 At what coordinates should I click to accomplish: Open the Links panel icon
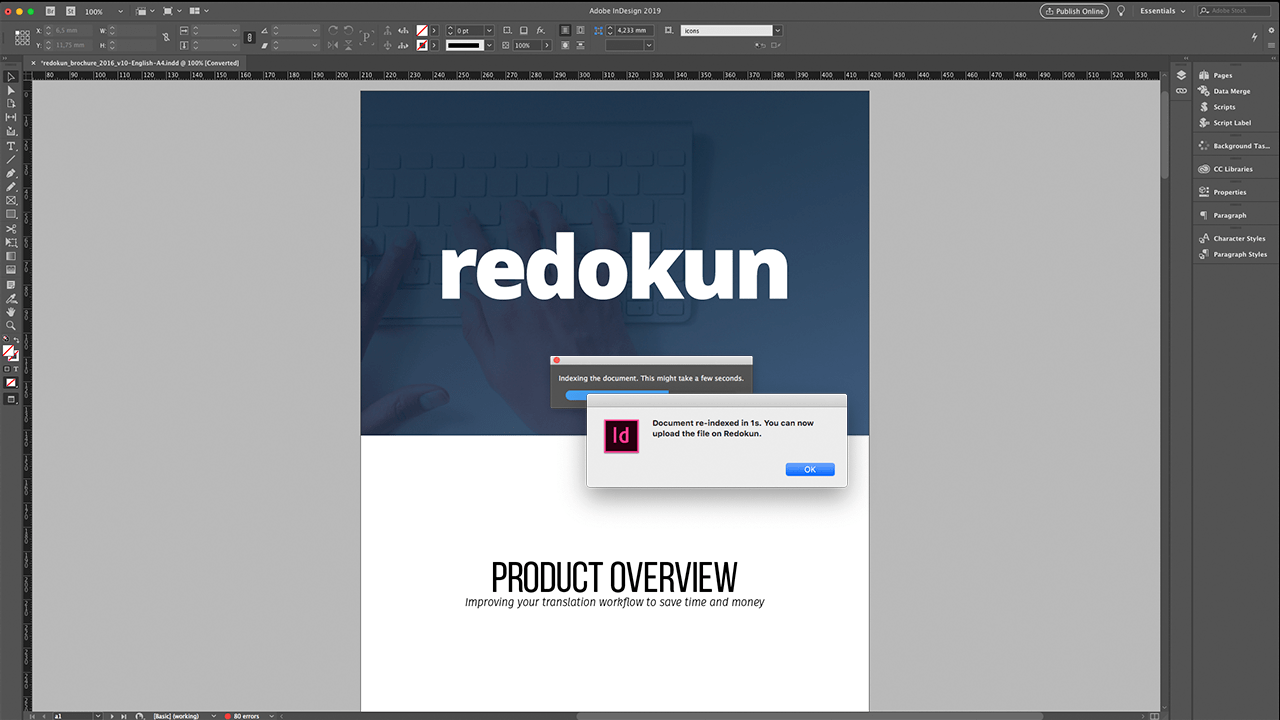coord(1181,91)
